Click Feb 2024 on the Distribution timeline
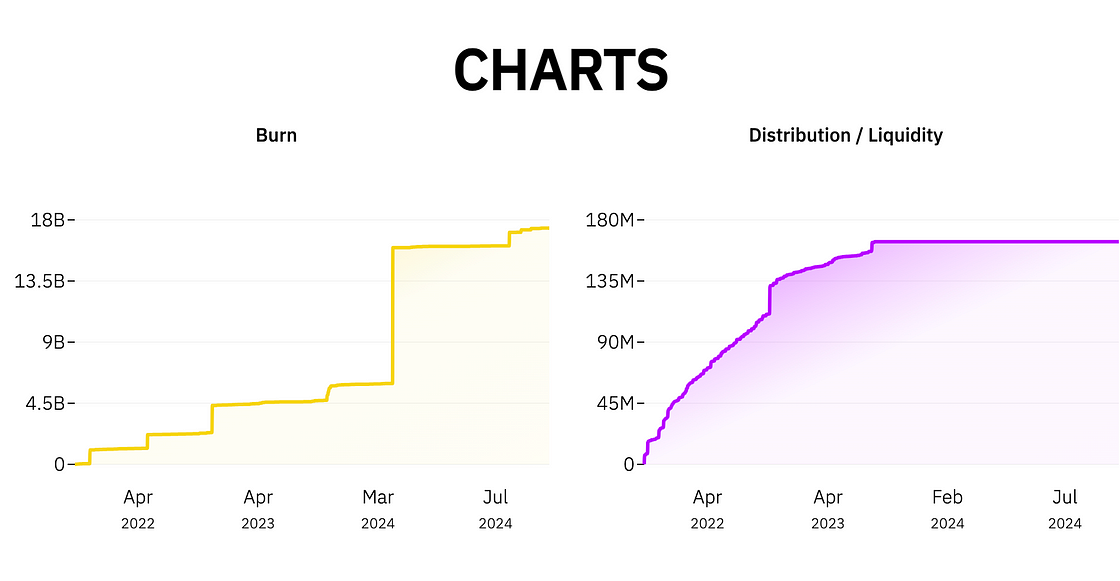This screenshot has width=1120, height=581. pos(947,507)
